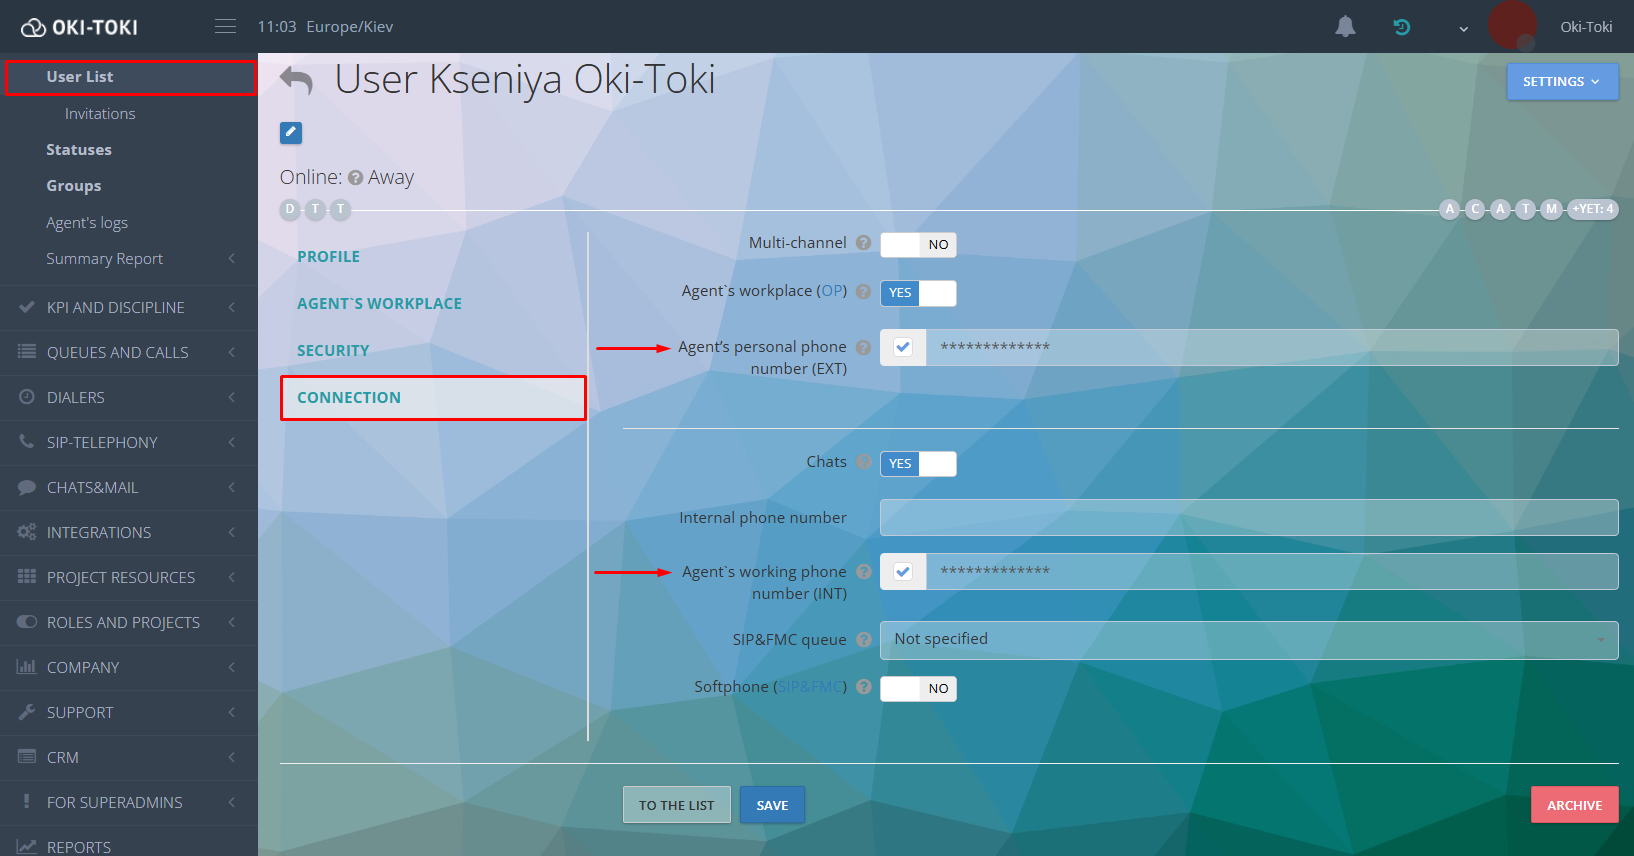
Task: Open the history refresh icon in top bar
Action: [x=1402, y=27]
